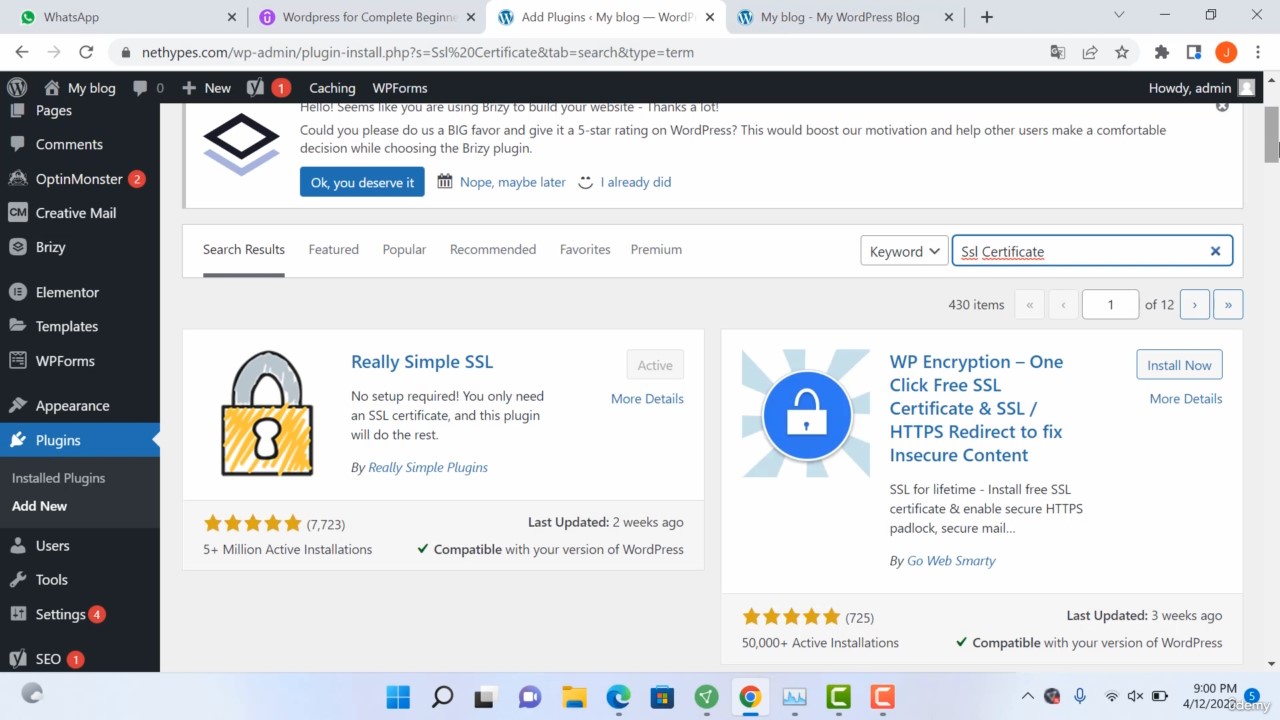Click the Settings sidebar icon
The height and width of the screenshot is (720, 1280).
point(17,614)
